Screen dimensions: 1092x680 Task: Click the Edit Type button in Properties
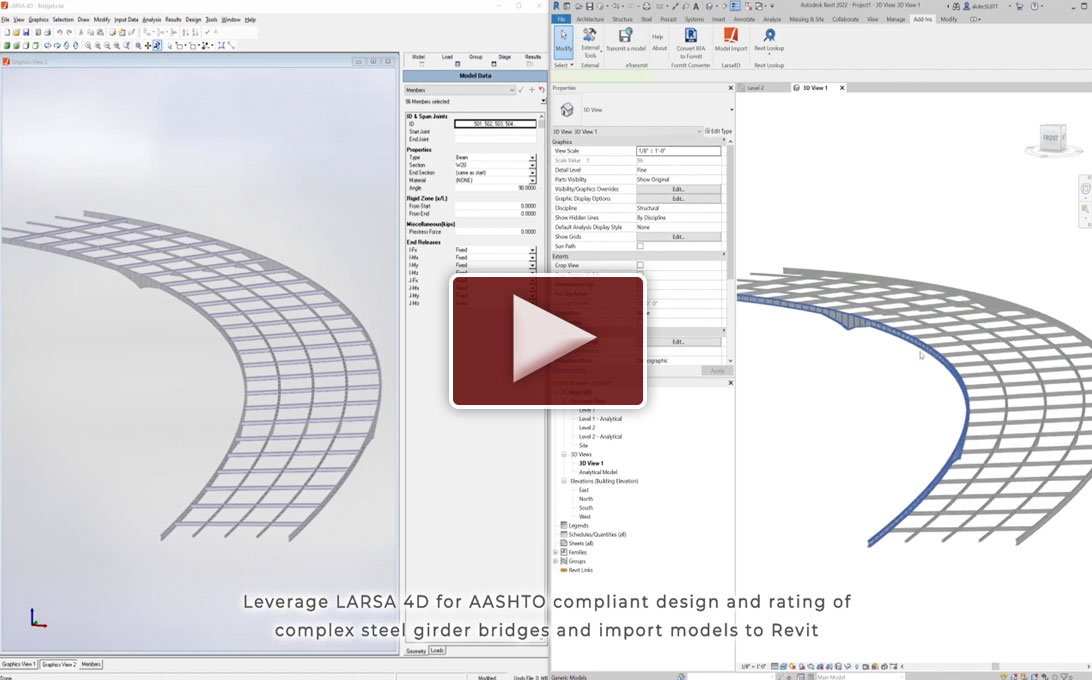(x=718, y=131)
